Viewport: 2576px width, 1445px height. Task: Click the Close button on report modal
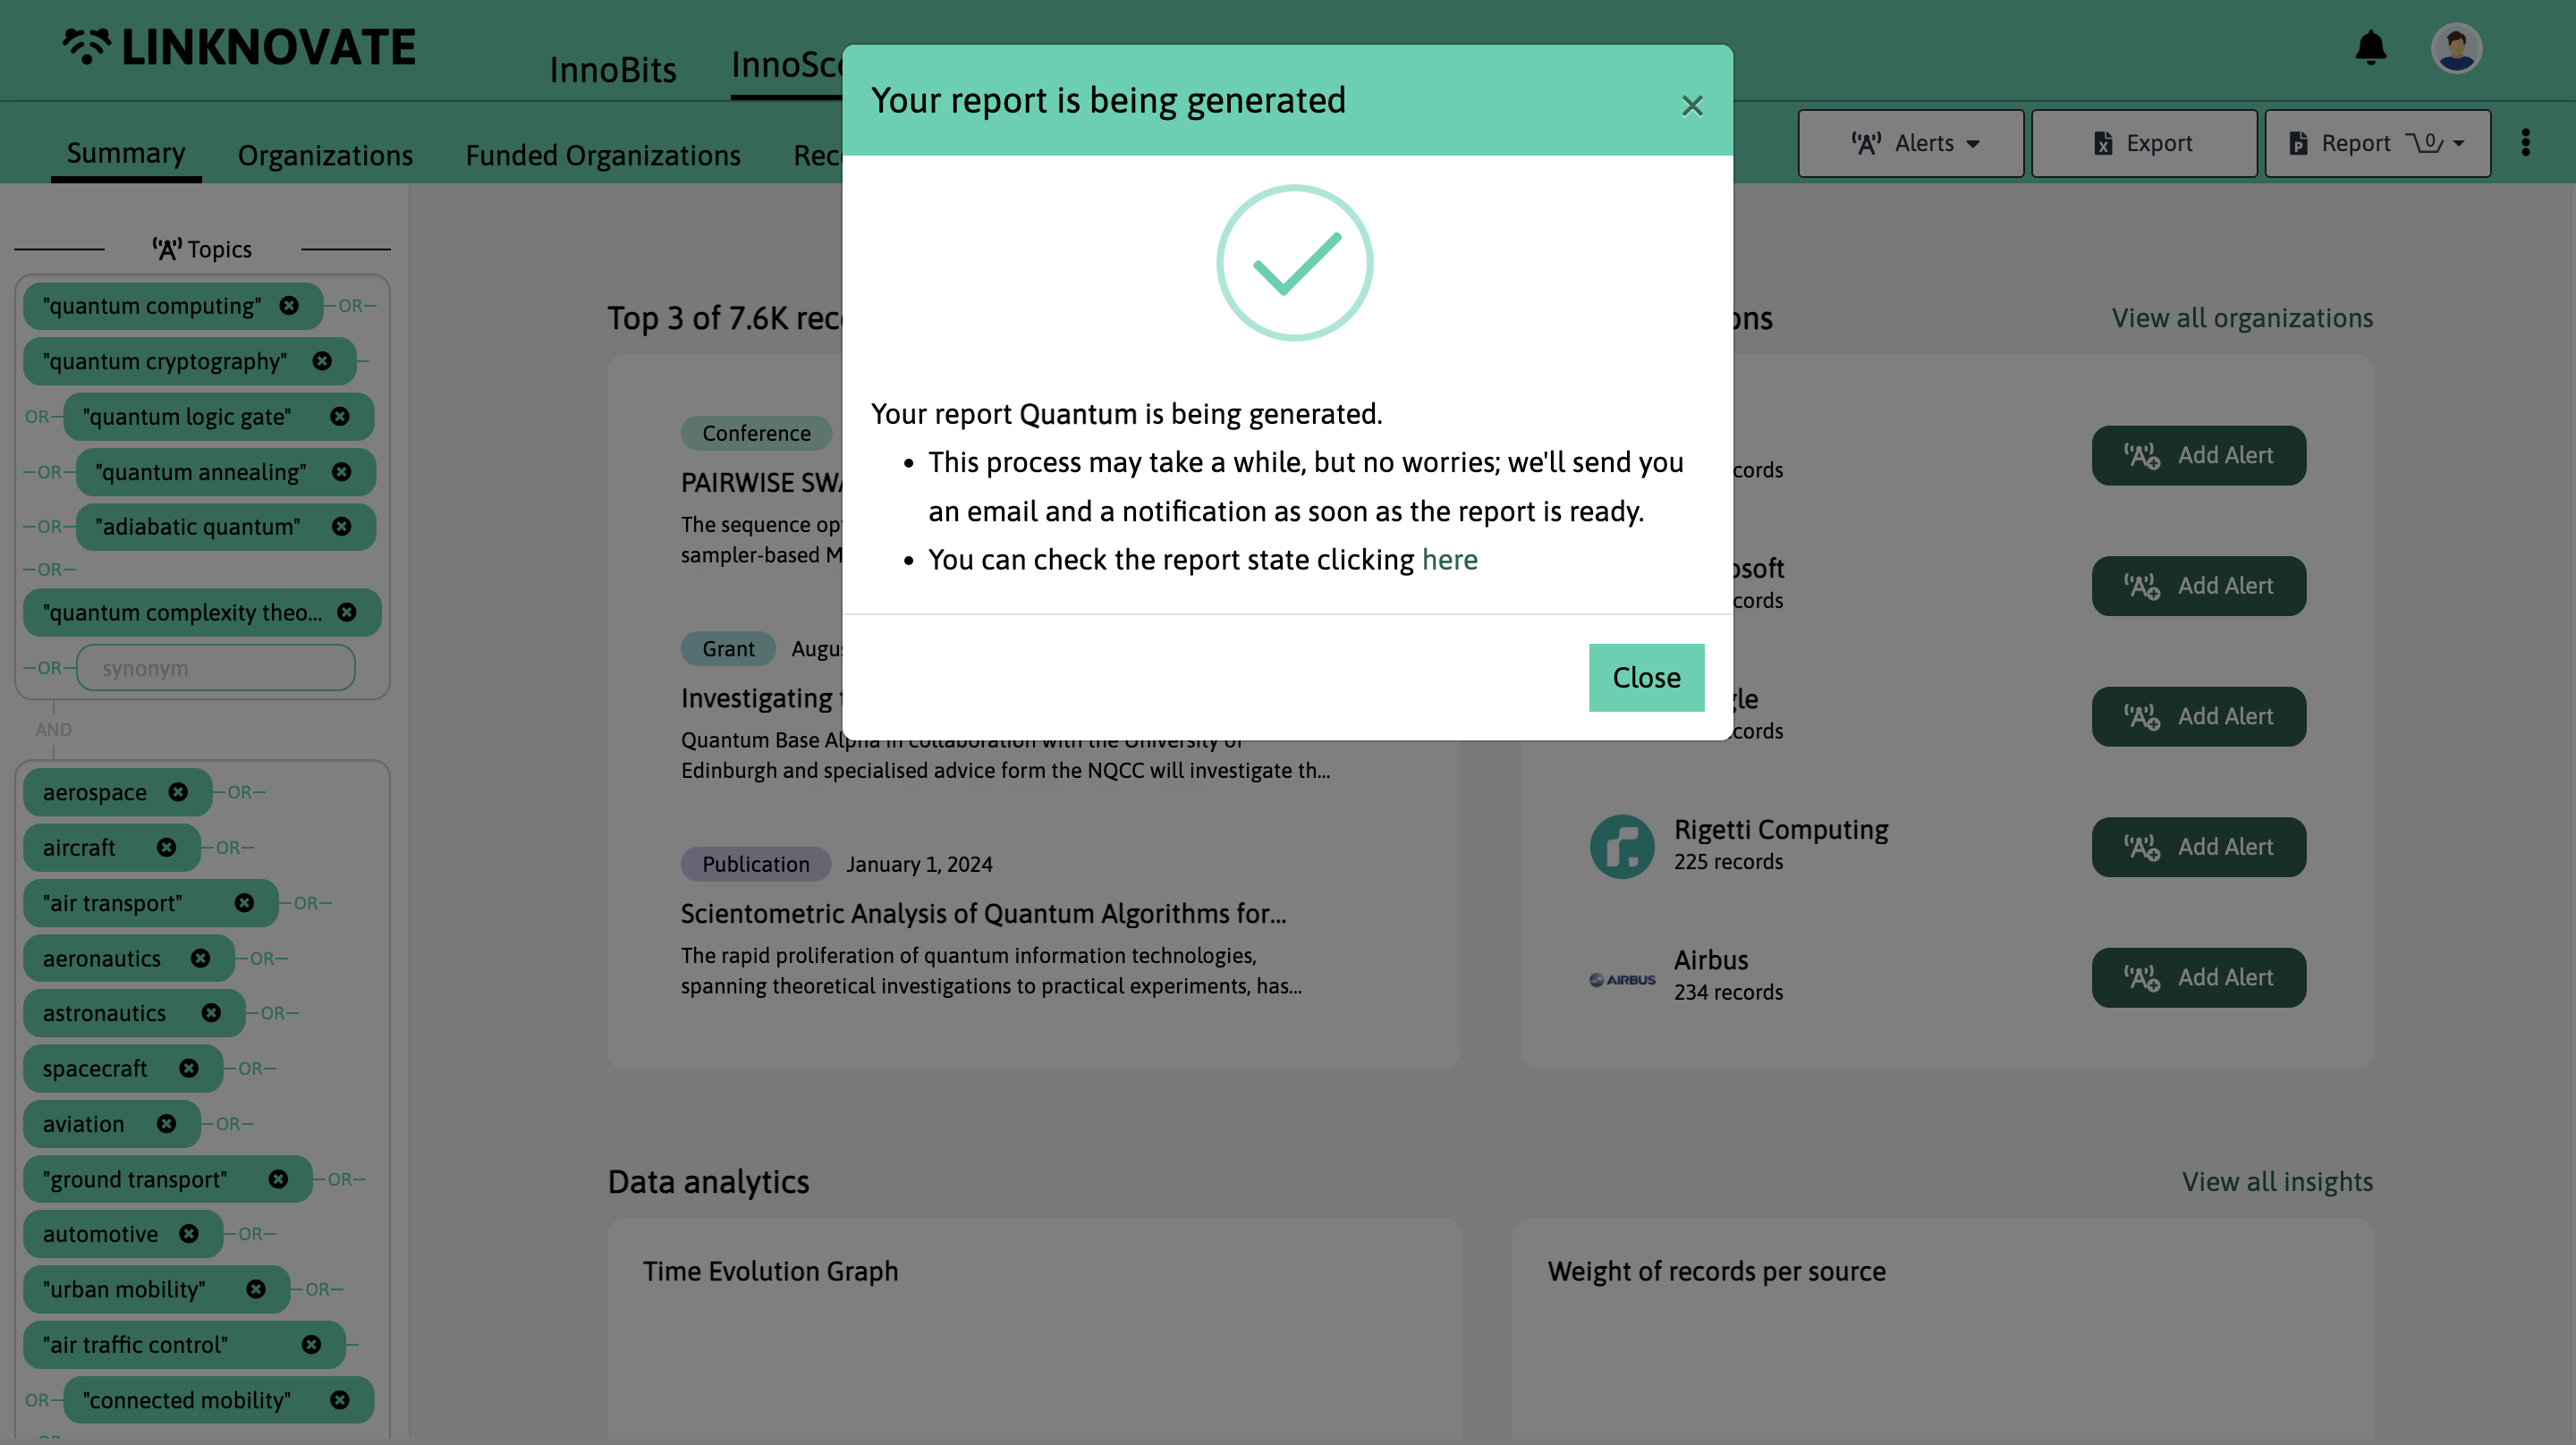pyautogui.click(x=1646, y=678)
